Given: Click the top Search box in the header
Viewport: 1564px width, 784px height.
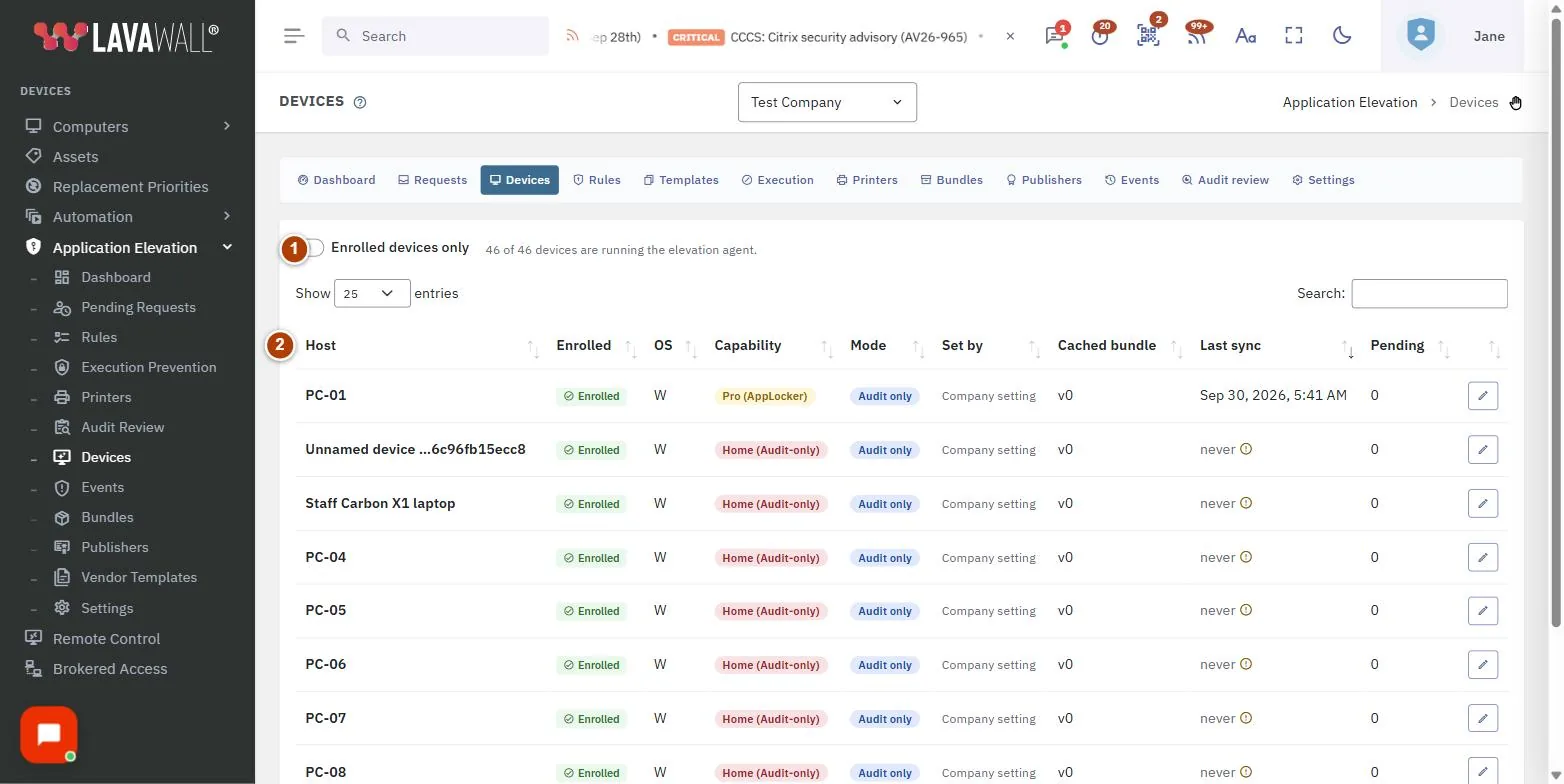Looking at the screenshot, I should click(435, 36).
